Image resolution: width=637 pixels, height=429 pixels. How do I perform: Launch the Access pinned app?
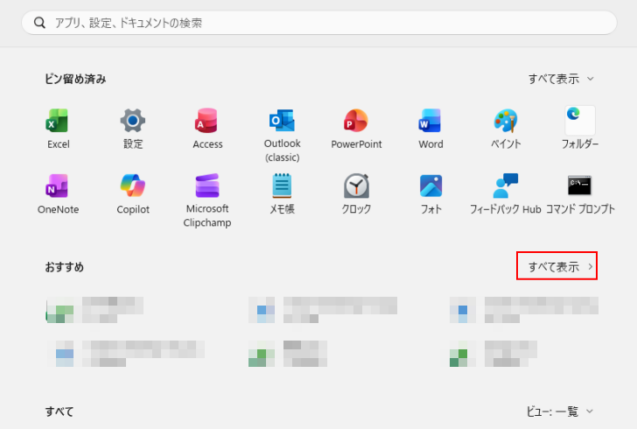(x=208, y=129)
